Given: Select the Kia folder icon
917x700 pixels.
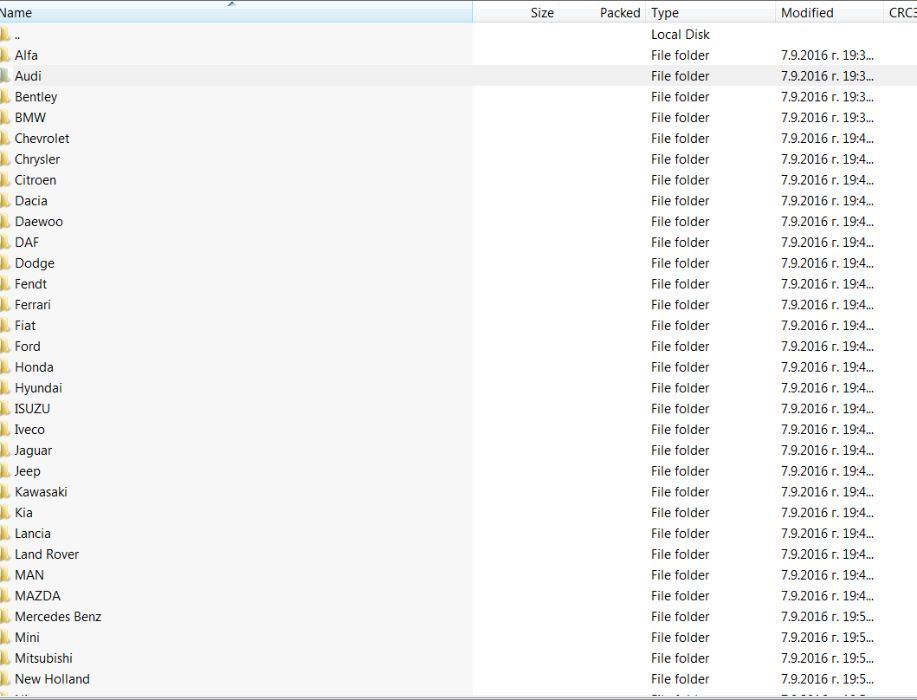Looking at the screenshot, I should coord(5,513).
